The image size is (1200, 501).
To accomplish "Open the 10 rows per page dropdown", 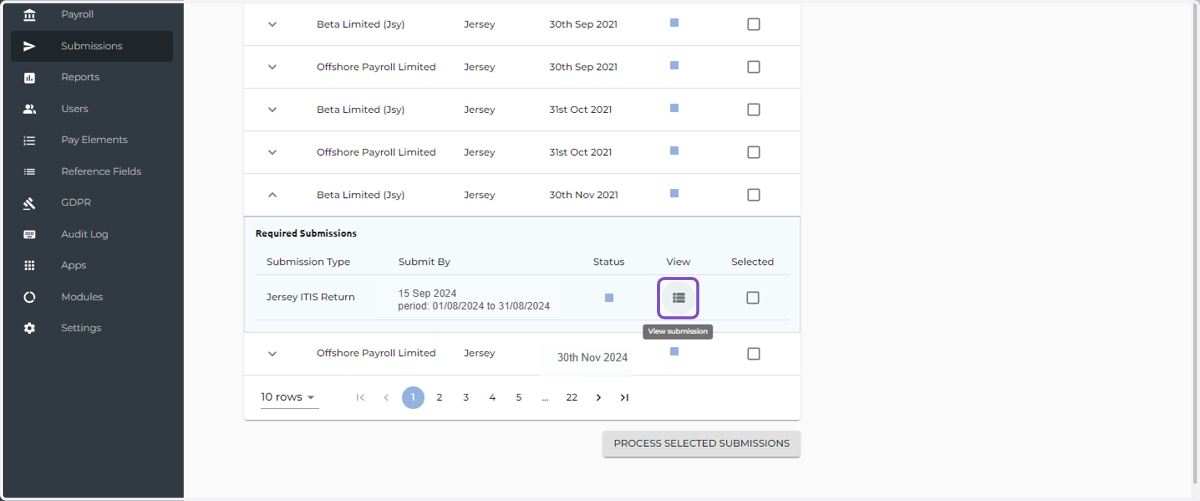I will tap(289, 398).
